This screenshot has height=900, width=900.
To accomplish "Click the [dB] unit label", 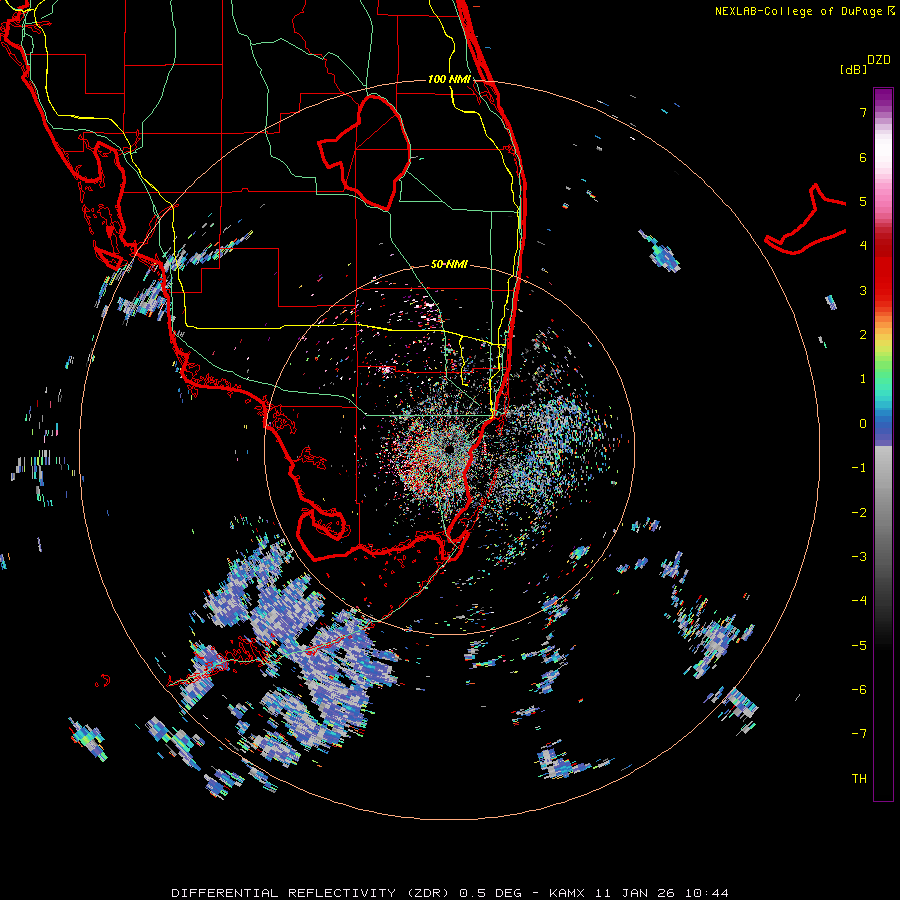I will click(854, 69).
